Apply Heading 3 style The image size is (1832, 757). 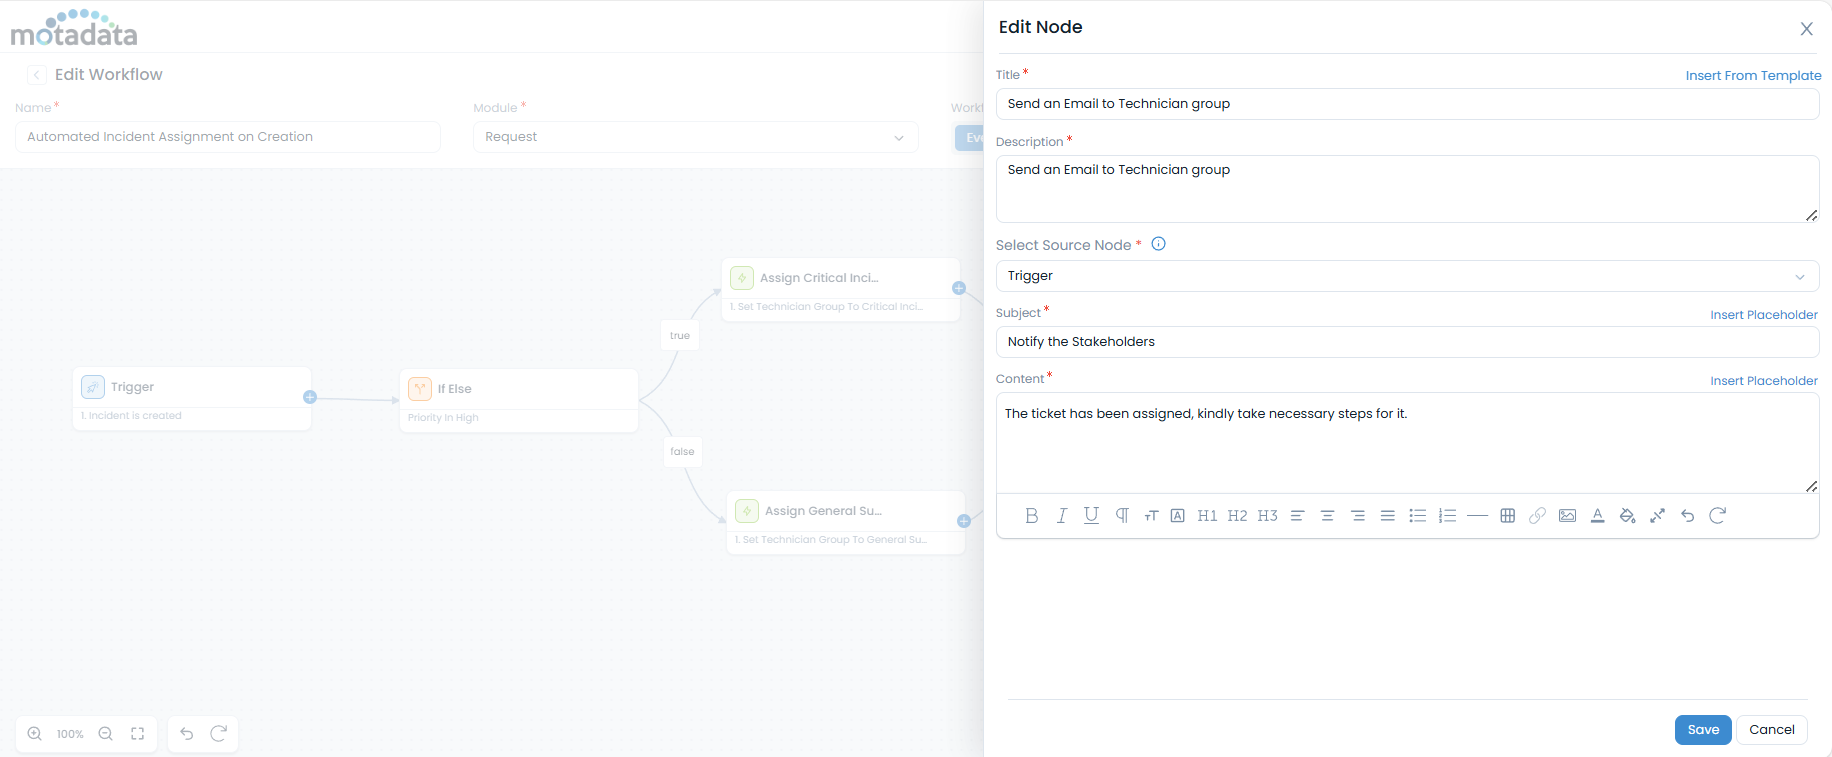coord(1267,516)
